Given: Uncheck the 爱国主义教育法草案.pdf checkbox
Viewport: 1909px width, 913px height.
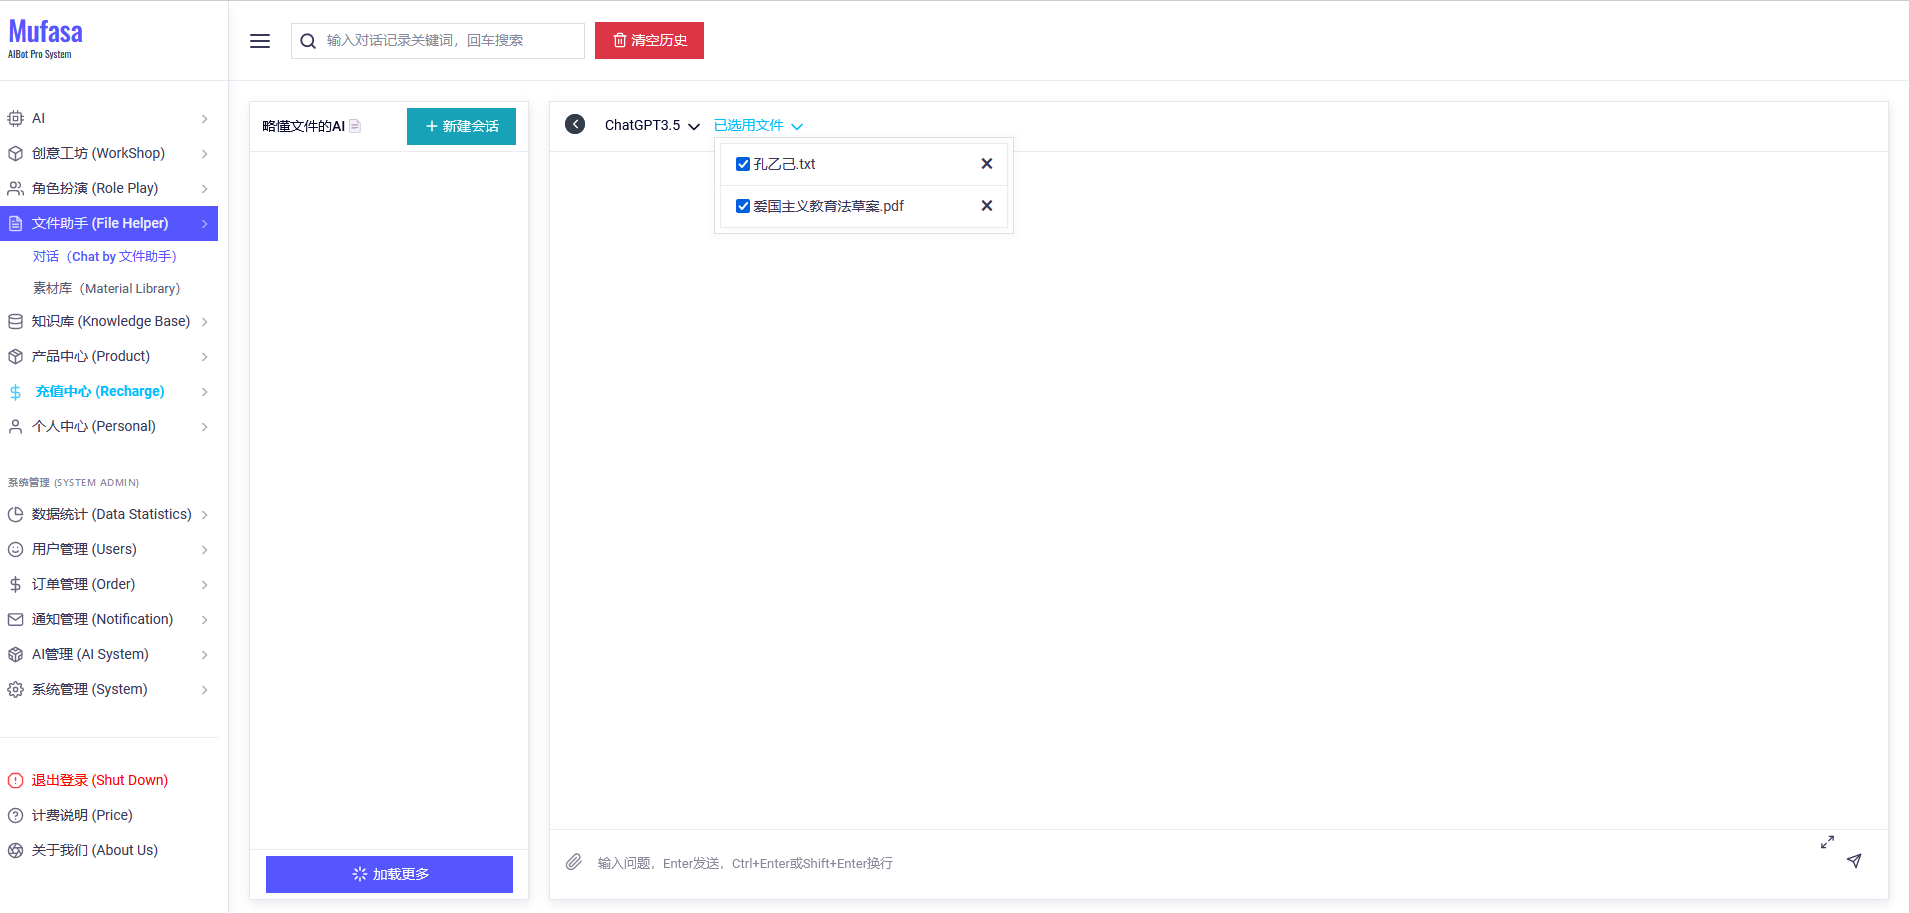Looking at the screenshot, I should click(743, 206).
